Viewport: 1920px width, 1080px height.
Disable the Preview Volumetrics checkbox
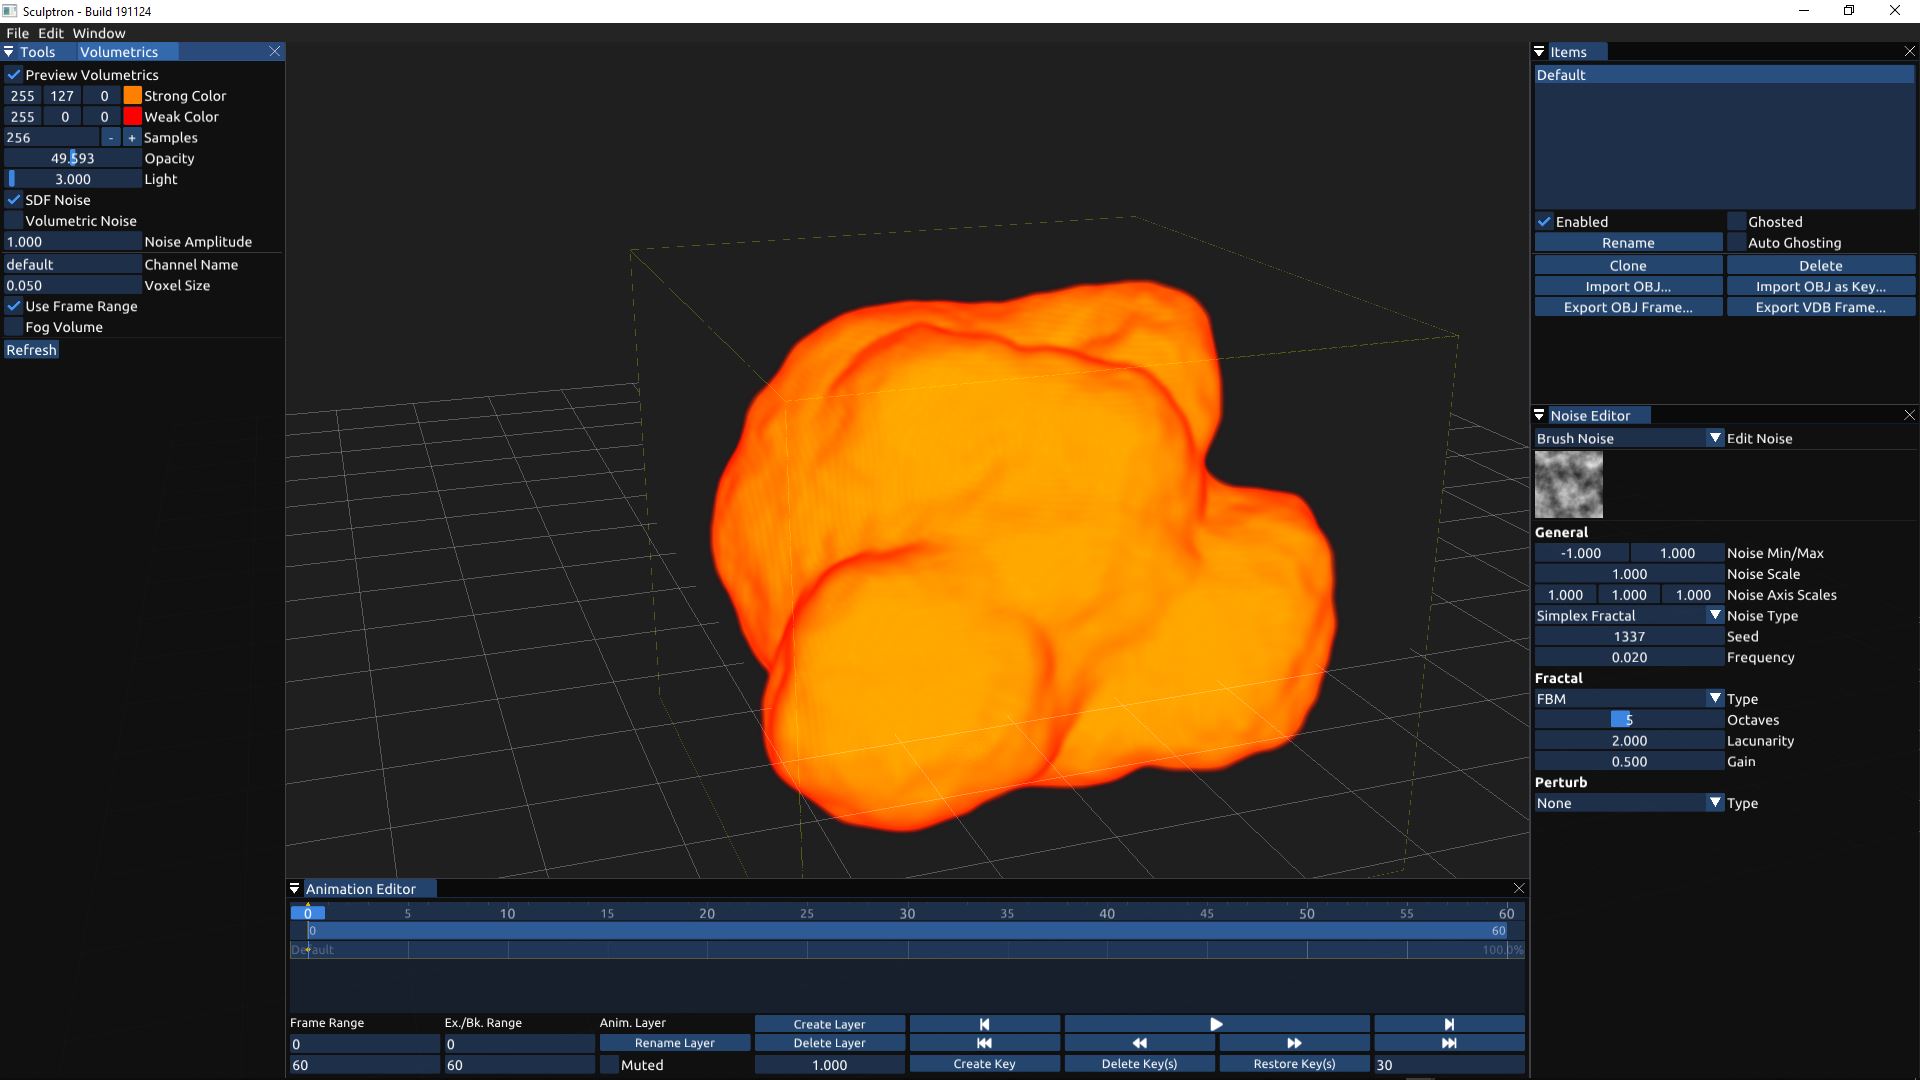tap(14, 75)
